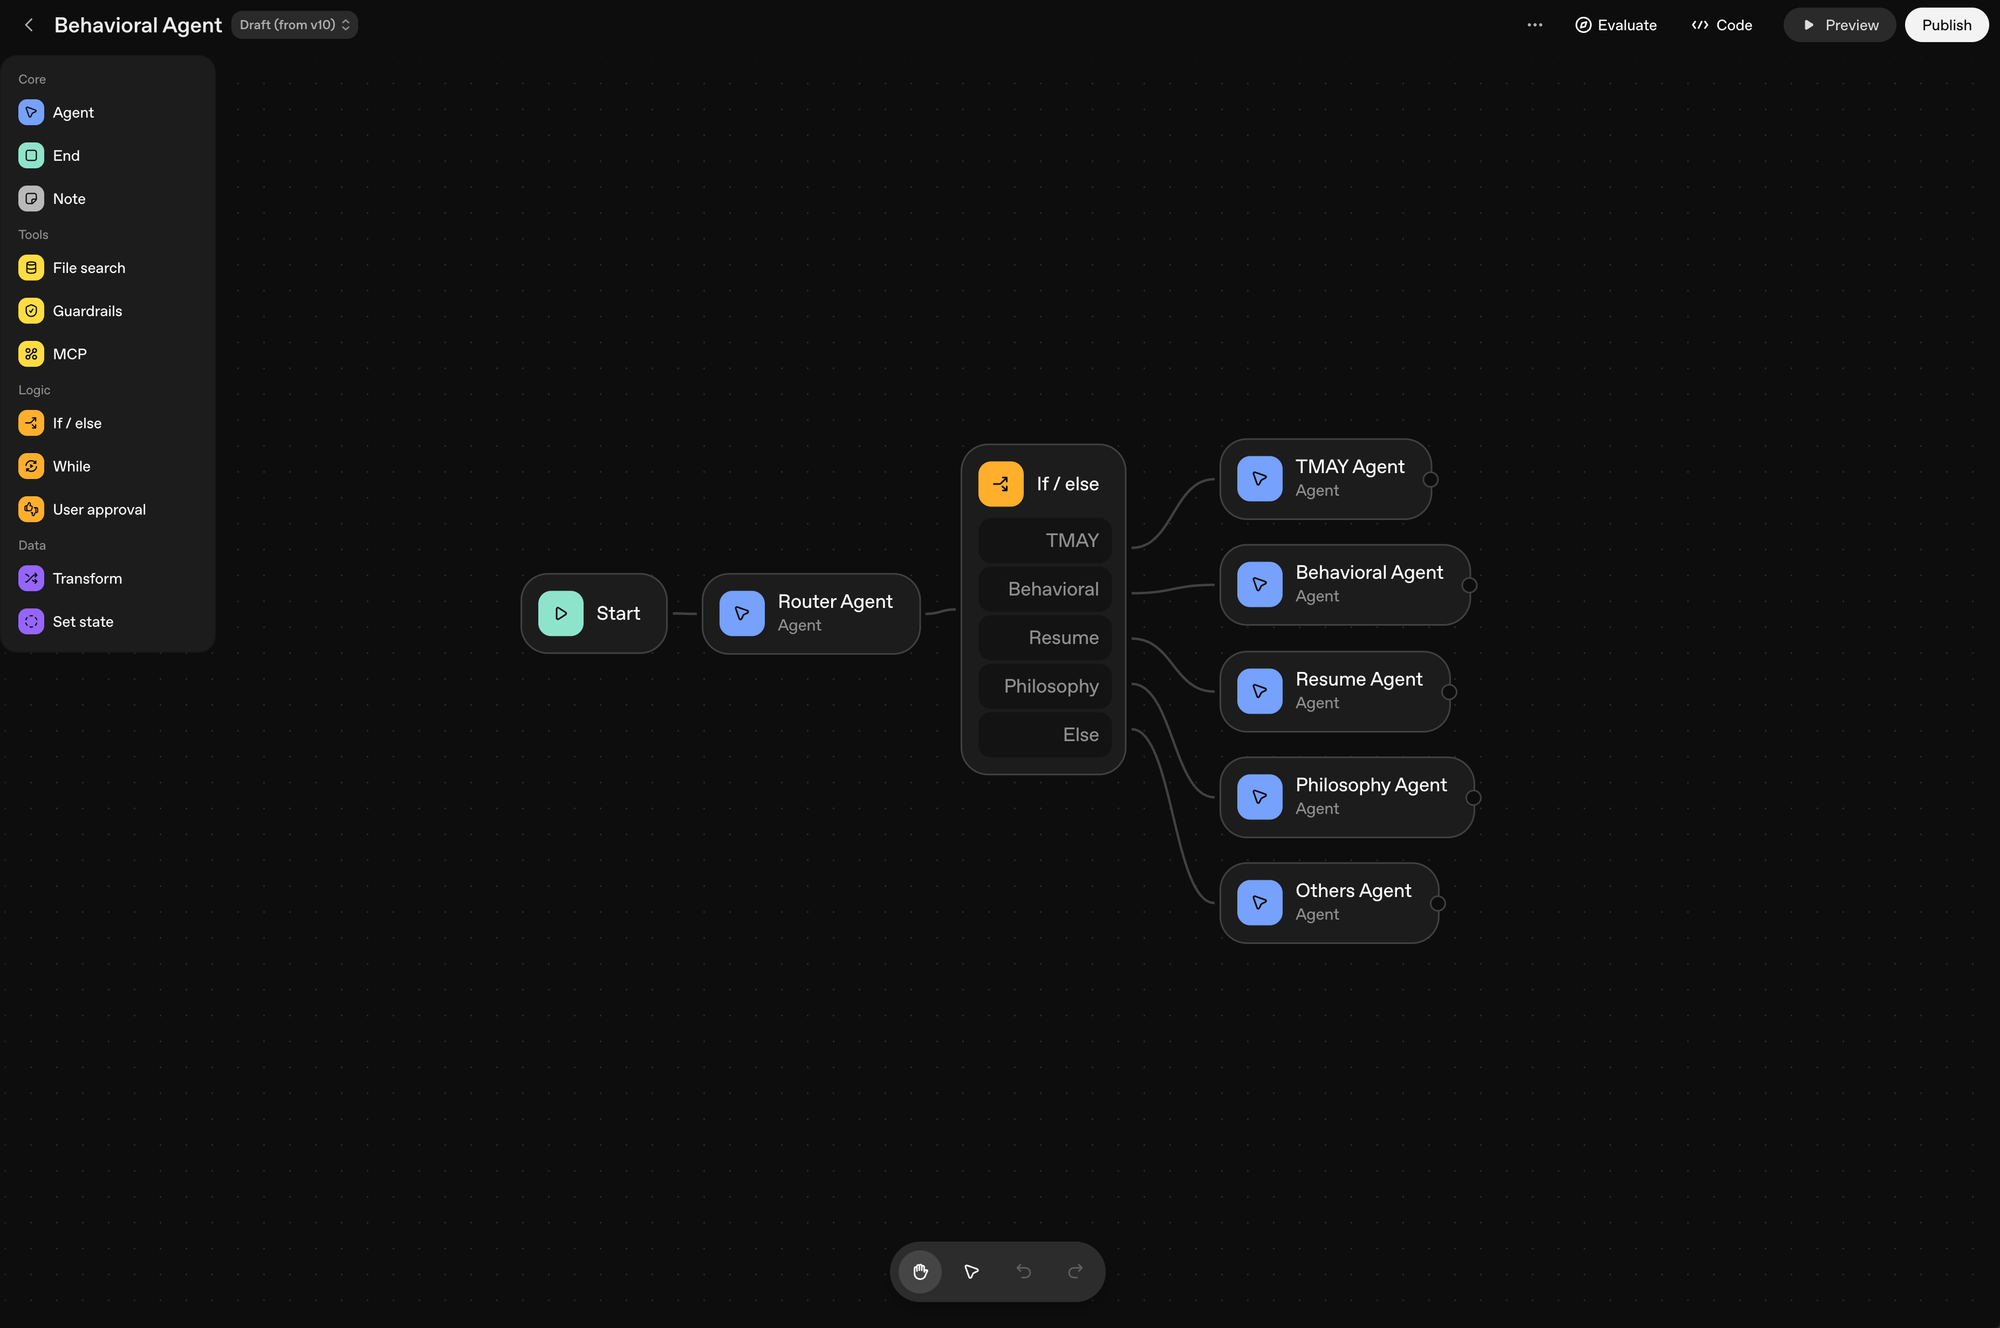
Task: Click the MCP tool in sidebar
Action: click(69, 354)
